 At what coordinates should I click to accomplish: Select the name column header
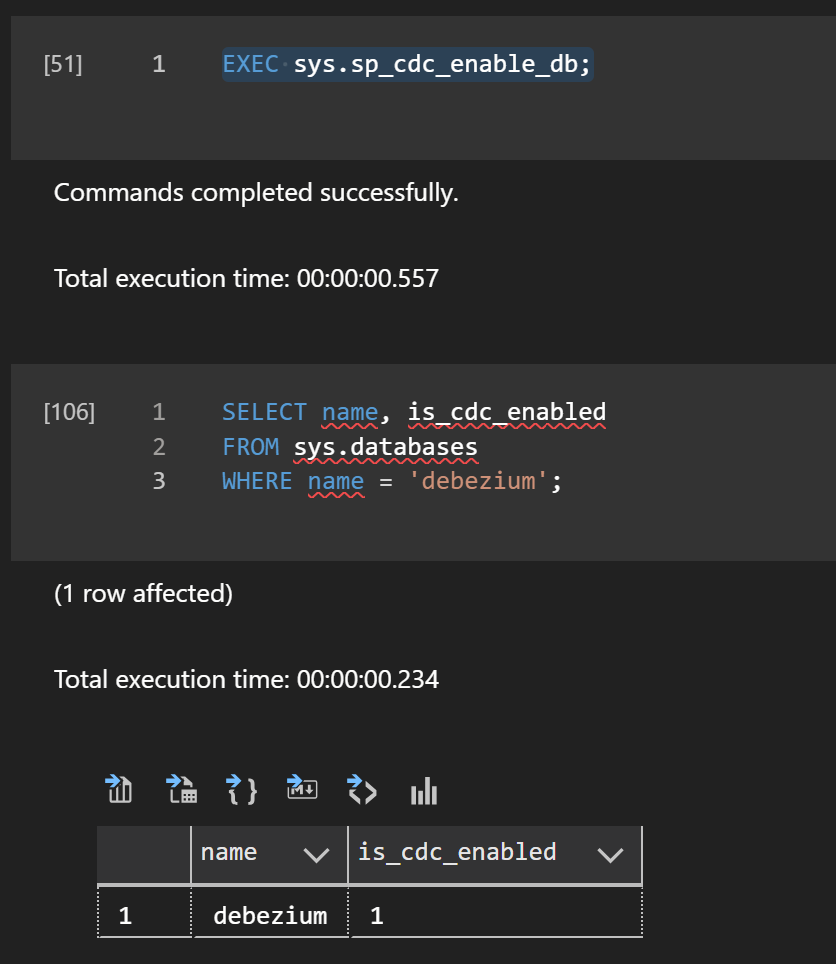[x=269, y=855]
